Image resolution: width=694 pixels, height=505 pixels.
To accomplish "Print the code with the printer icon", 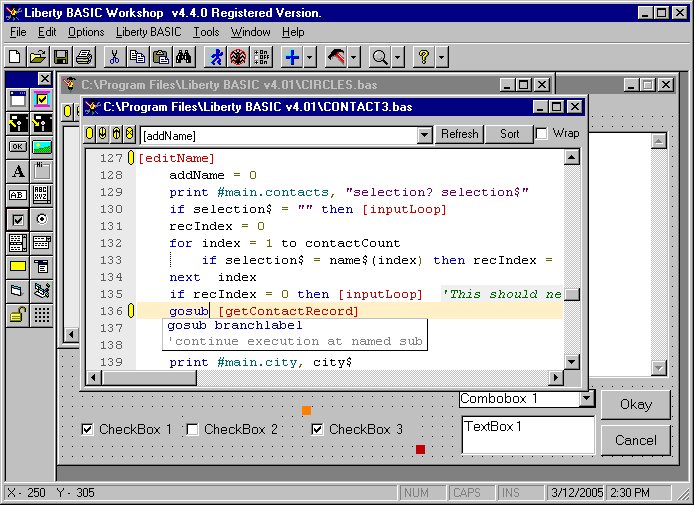I will click(x=84, y=57).
